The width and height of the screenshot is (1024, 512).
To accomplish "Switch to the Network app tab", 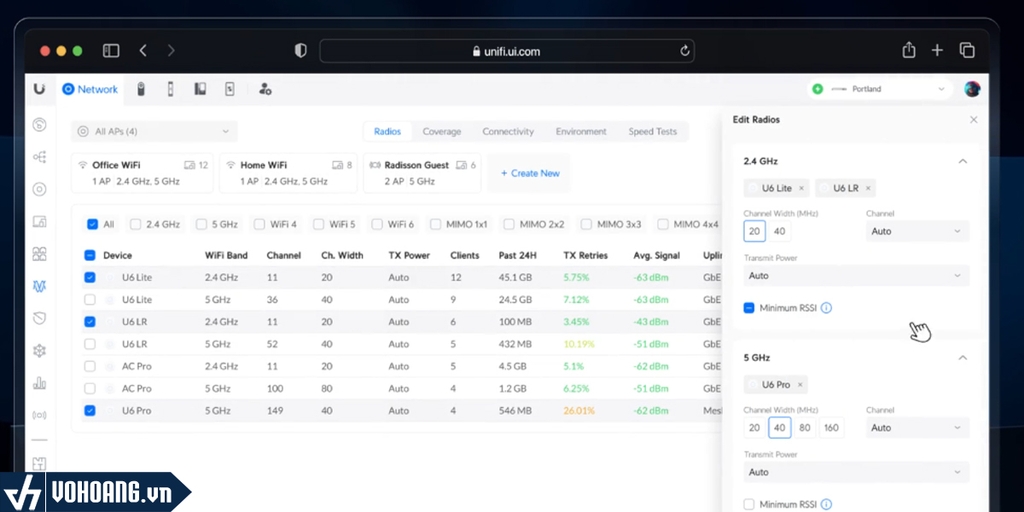I will [x=90, y=89].
